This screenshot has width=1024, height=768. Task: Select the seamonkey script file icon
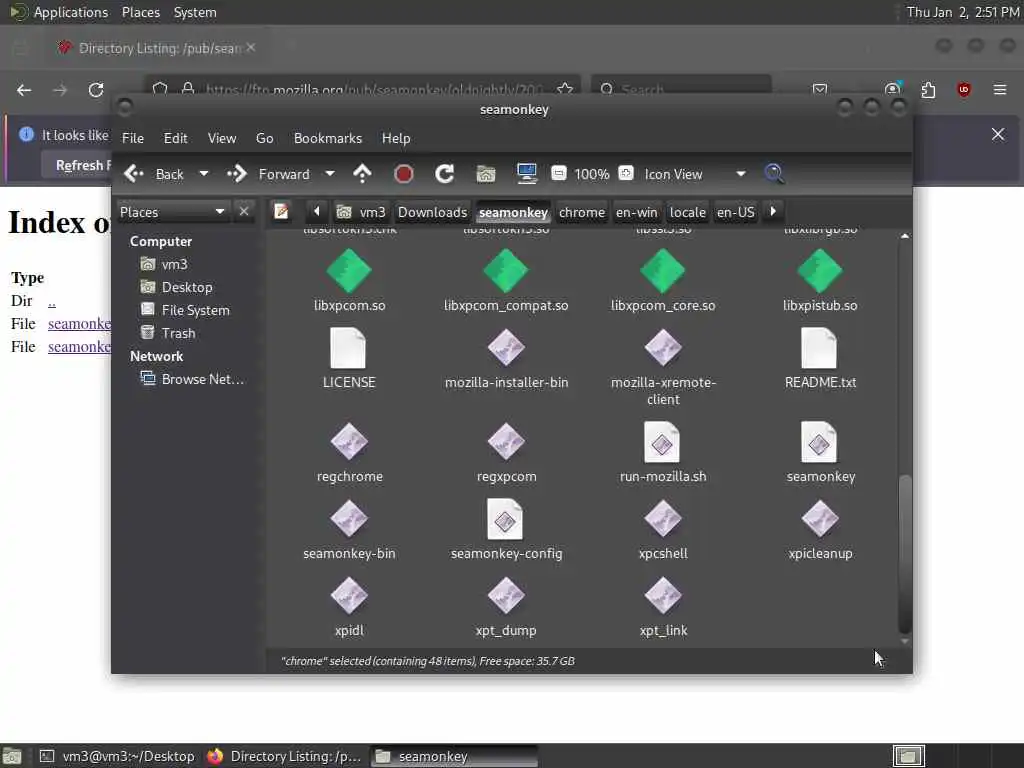click(819, 442)
